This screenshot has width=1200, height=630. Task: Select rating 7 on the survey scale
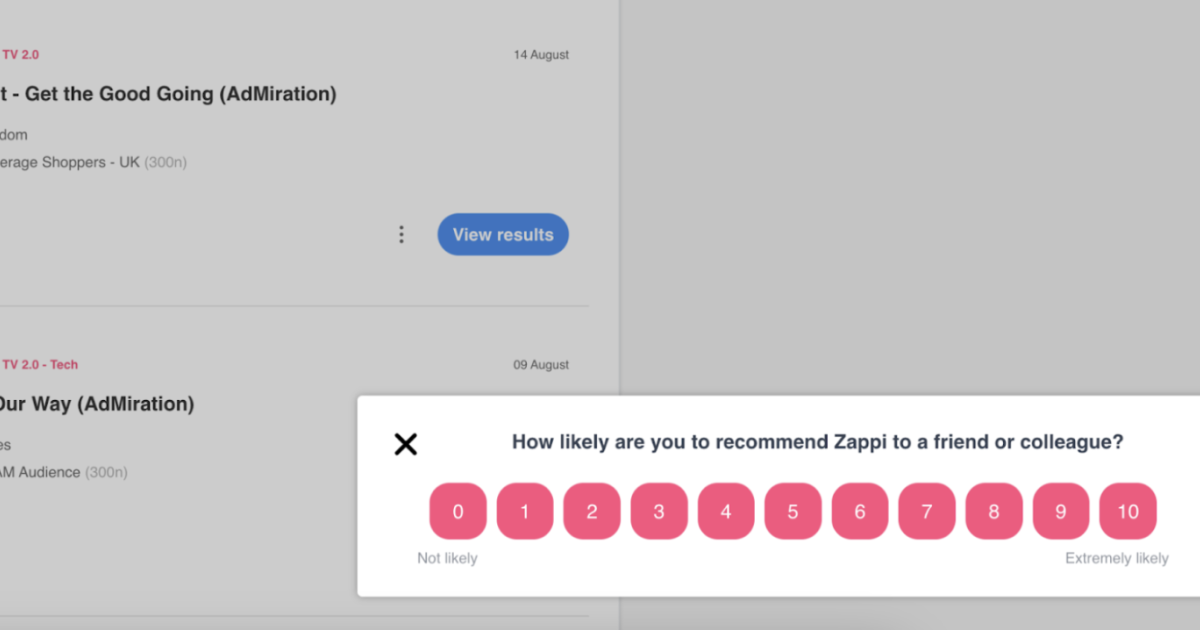coord(926,511)
